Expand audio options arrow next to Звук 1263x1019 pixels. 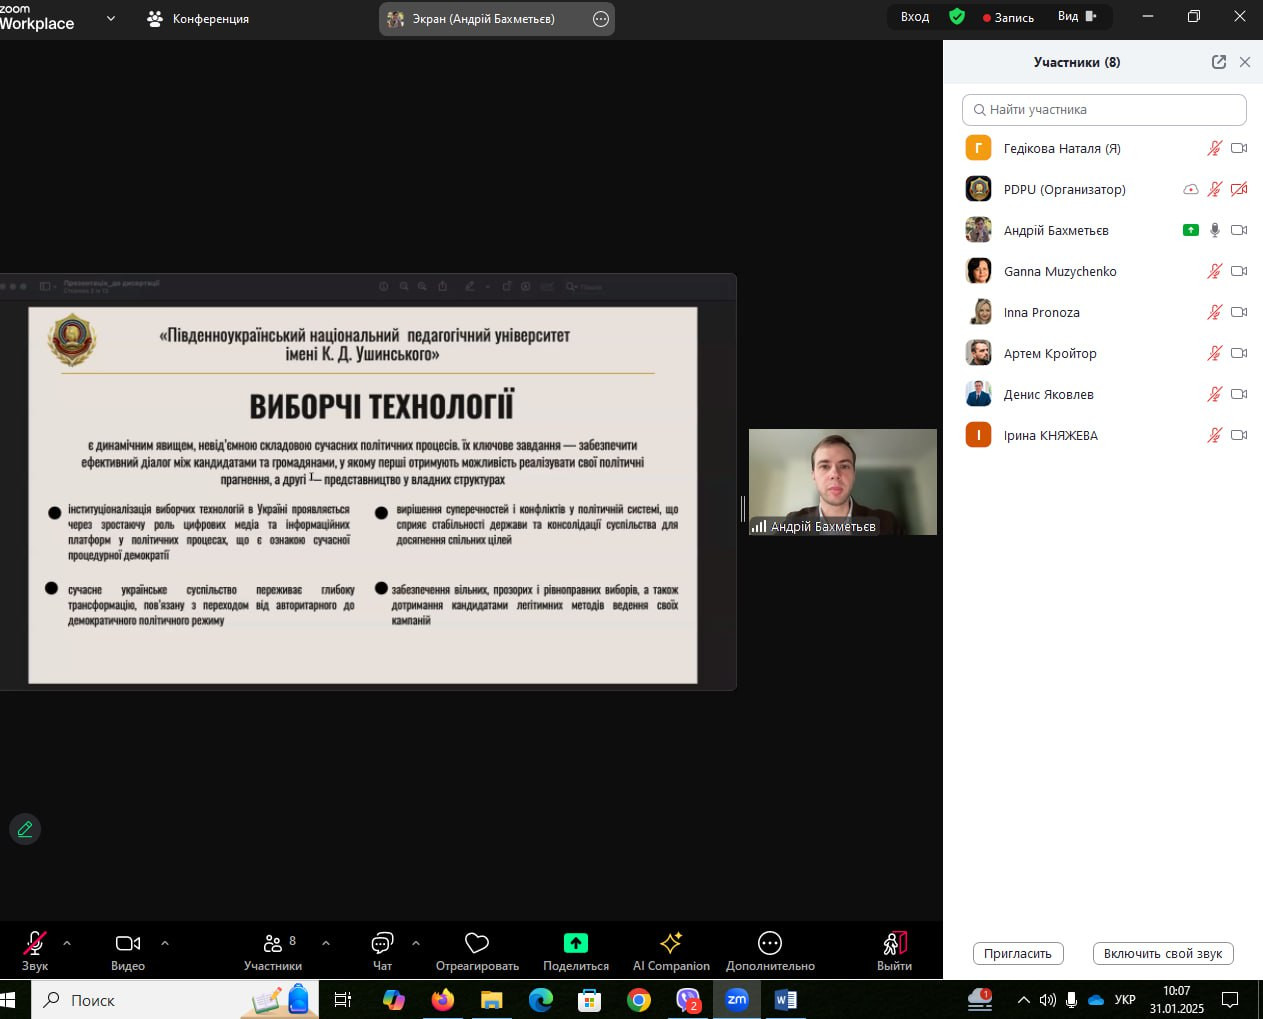[67, 943]
